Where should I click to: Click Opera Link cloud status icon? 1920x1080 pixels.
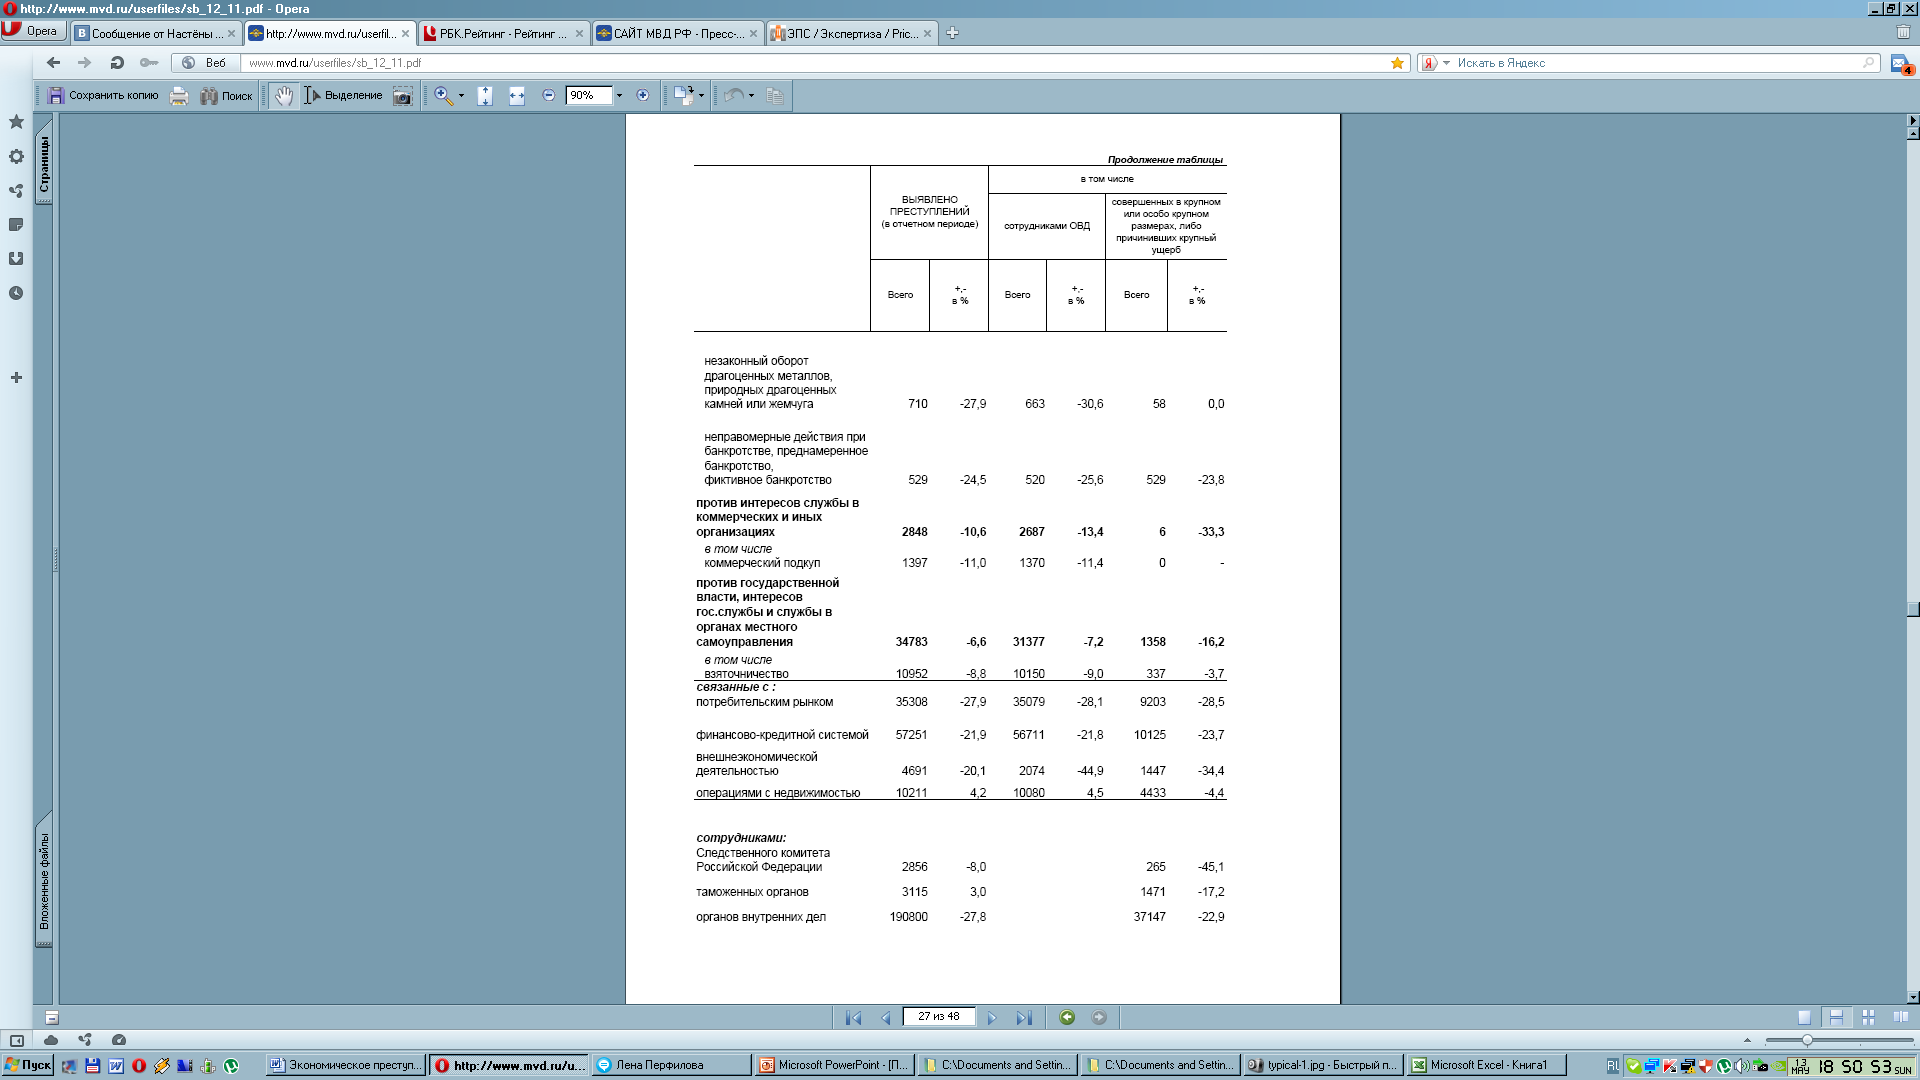tap(51, 1040)
